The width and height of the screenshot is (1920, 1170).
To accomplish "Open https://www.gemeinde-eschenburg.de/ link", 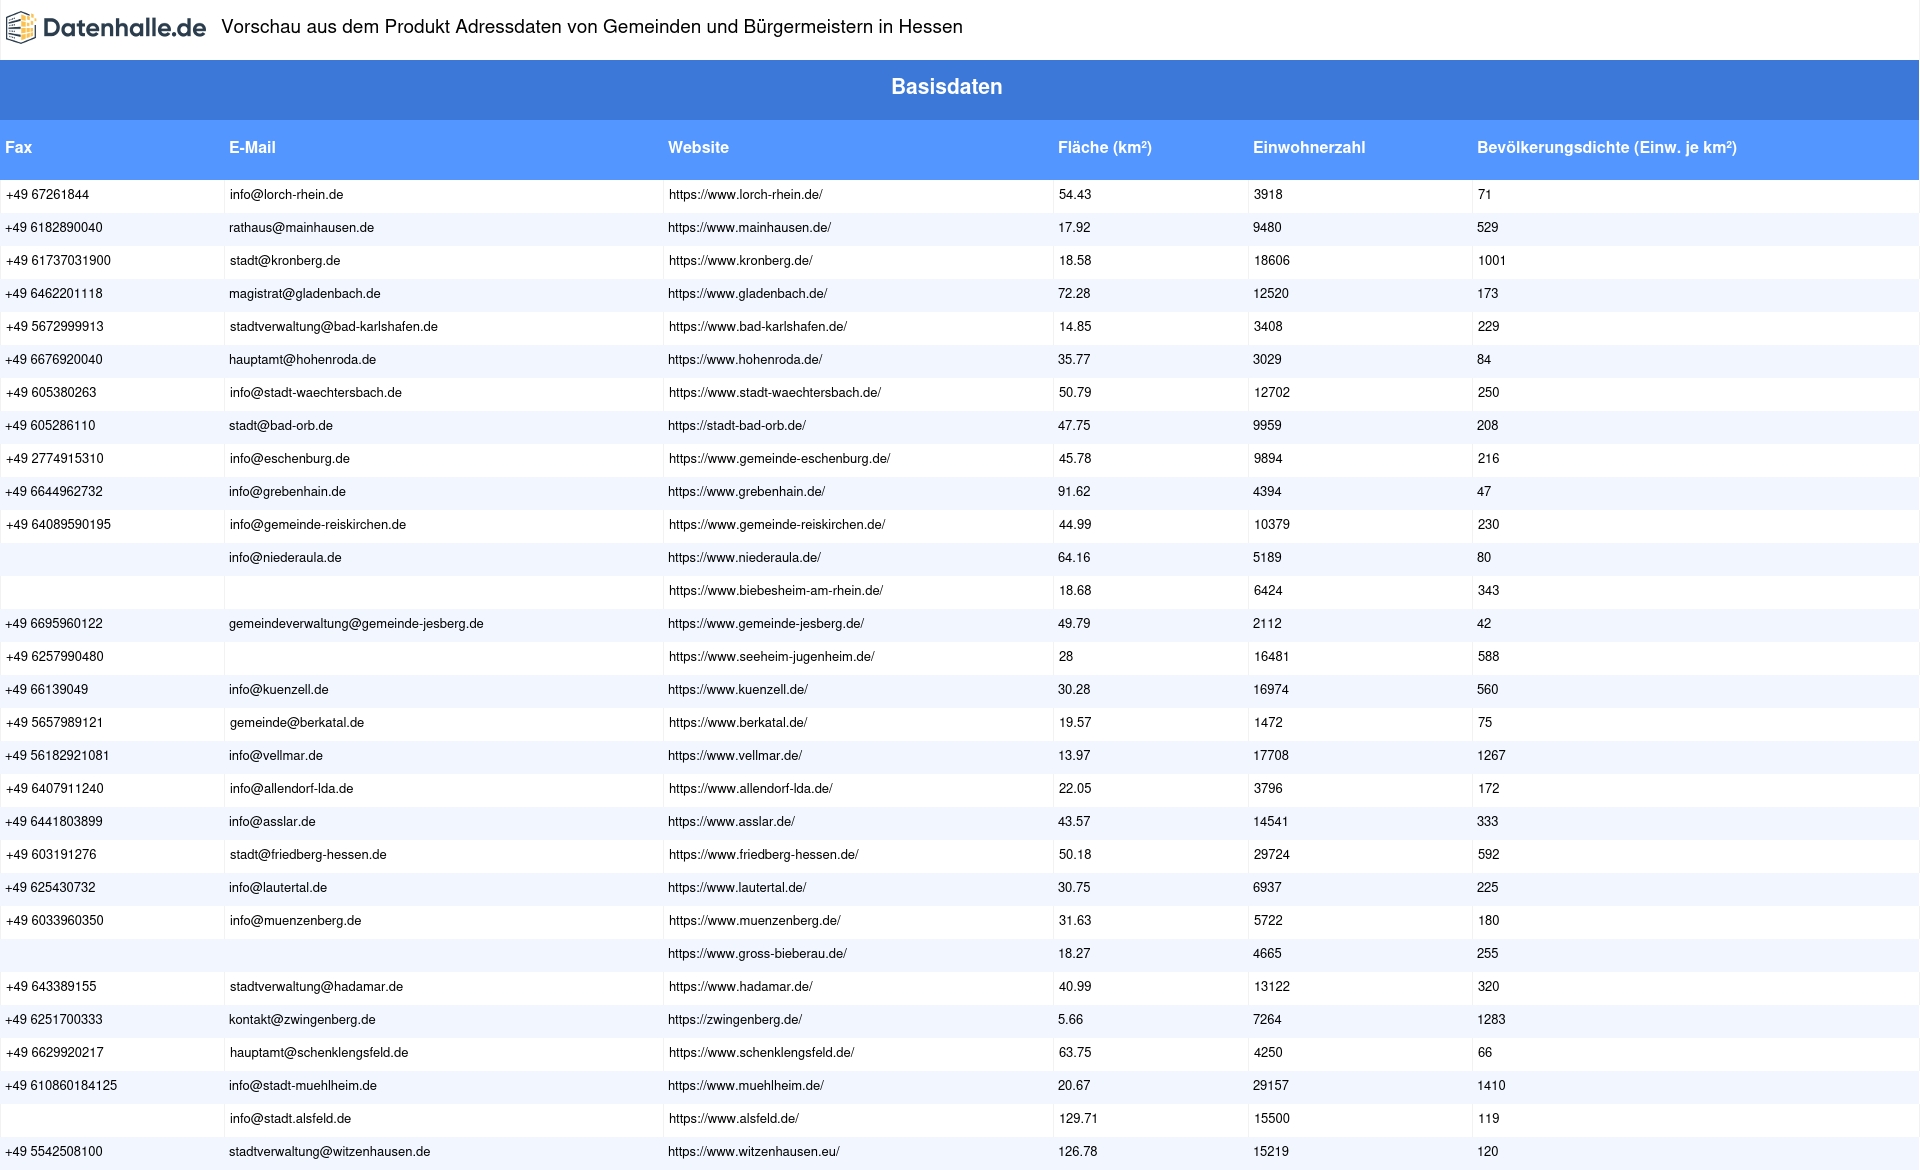I will pyautogui.click(x=780, y=459).
